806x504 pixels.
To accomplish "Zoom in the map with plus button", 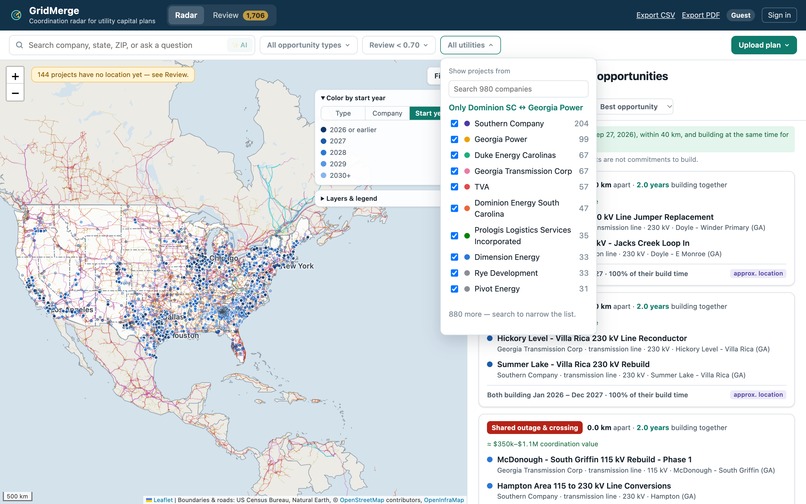I will 15,76.
